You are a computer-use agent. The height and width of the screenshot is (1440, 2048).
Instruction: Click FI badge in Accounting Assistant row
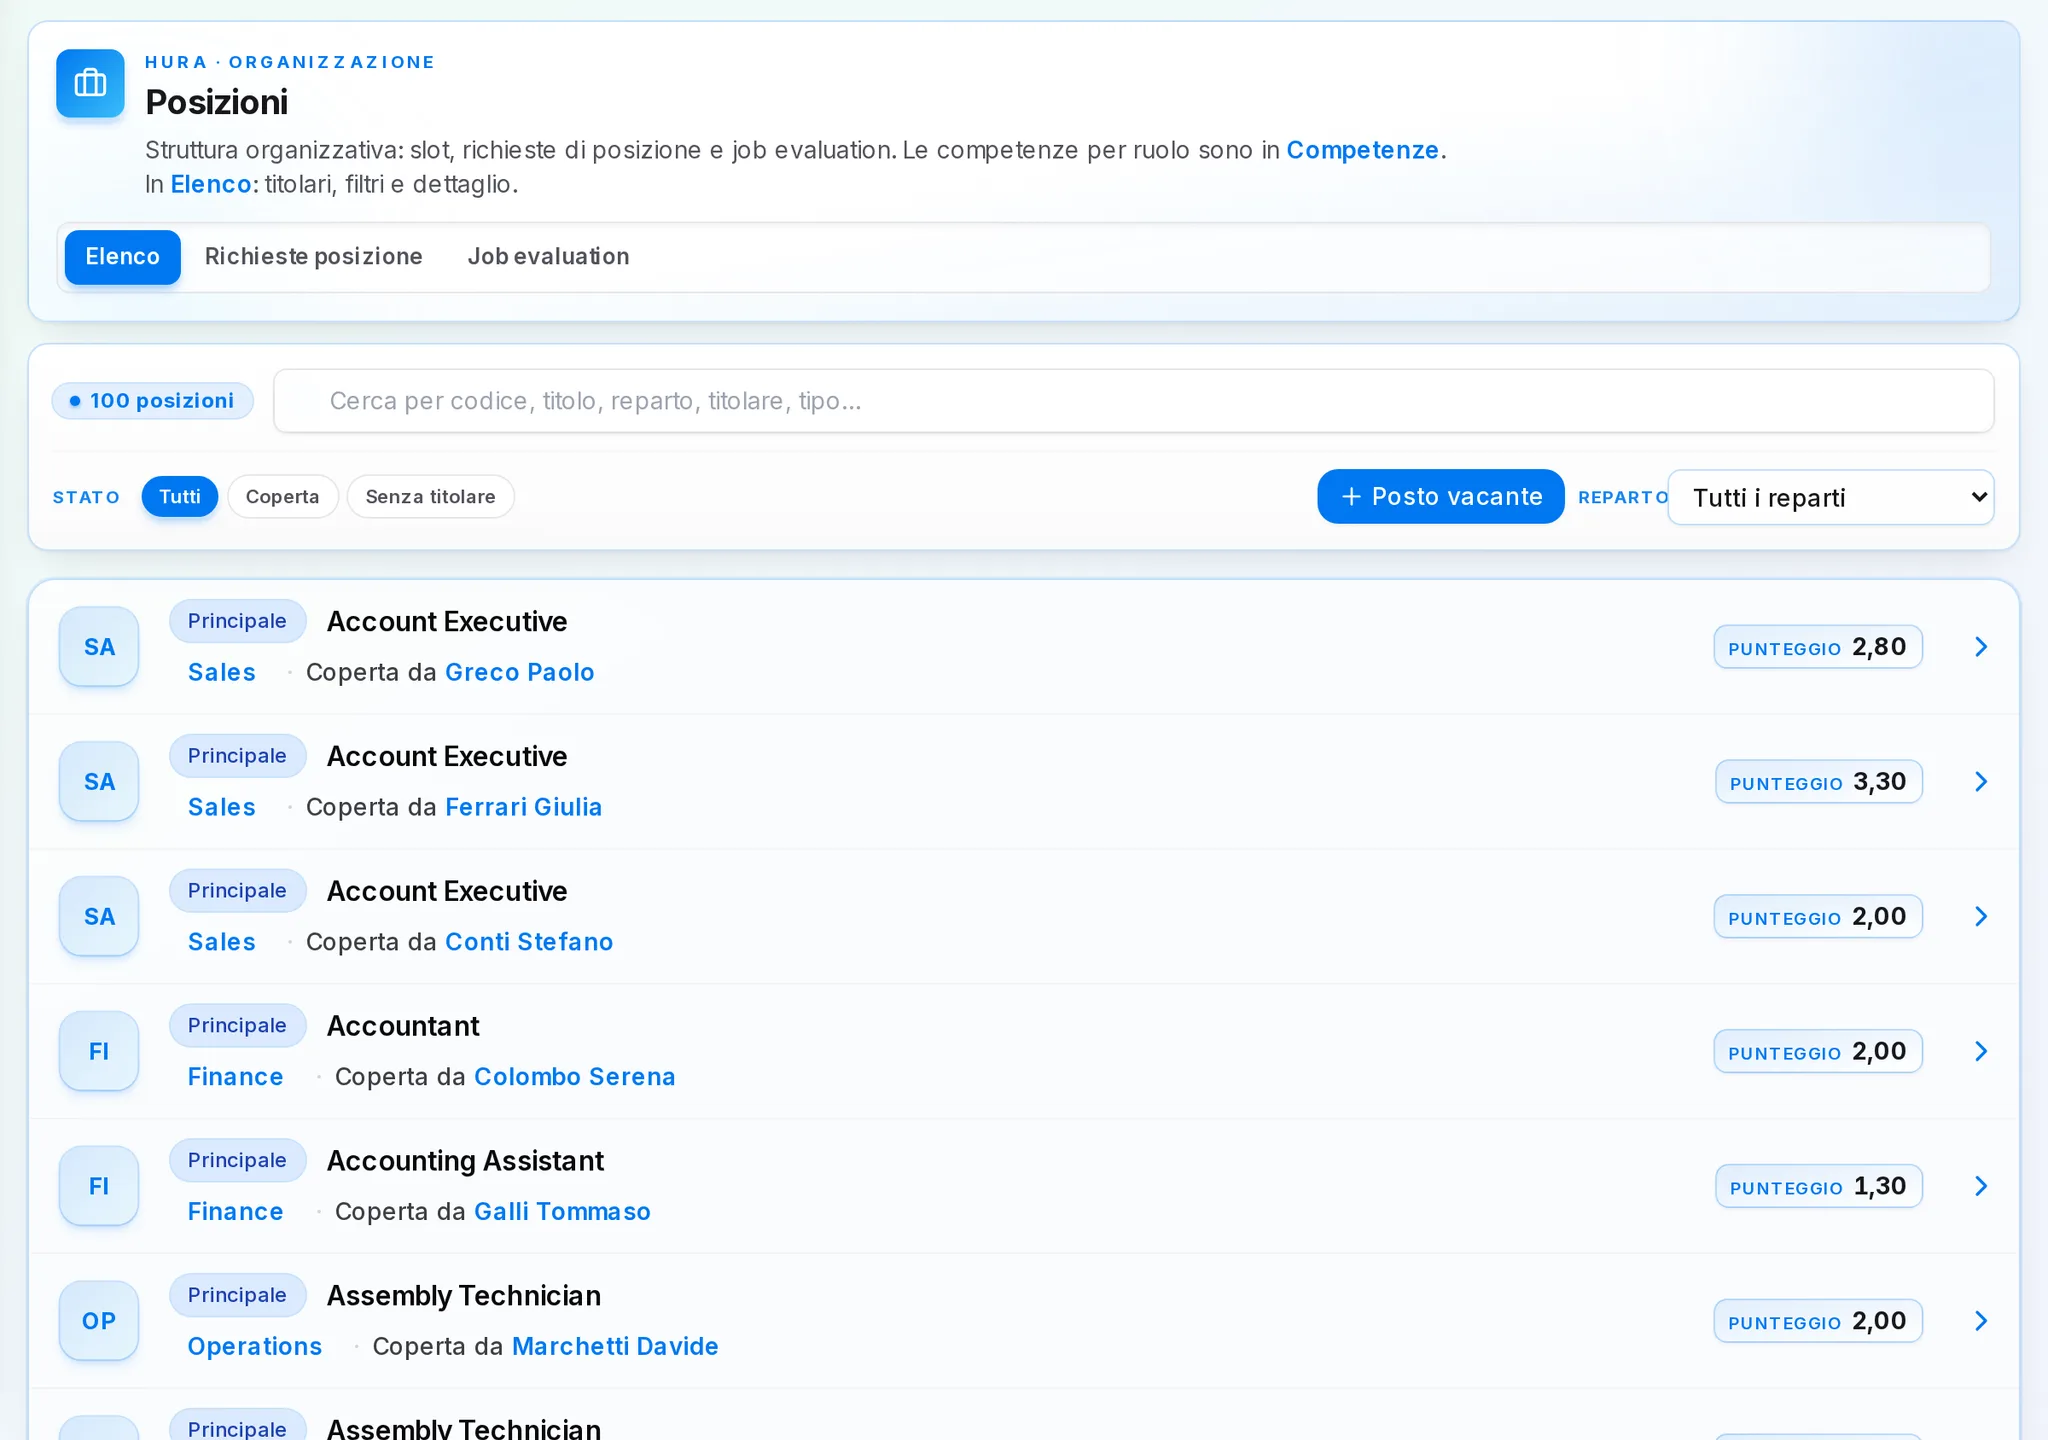click(99, 1186)
